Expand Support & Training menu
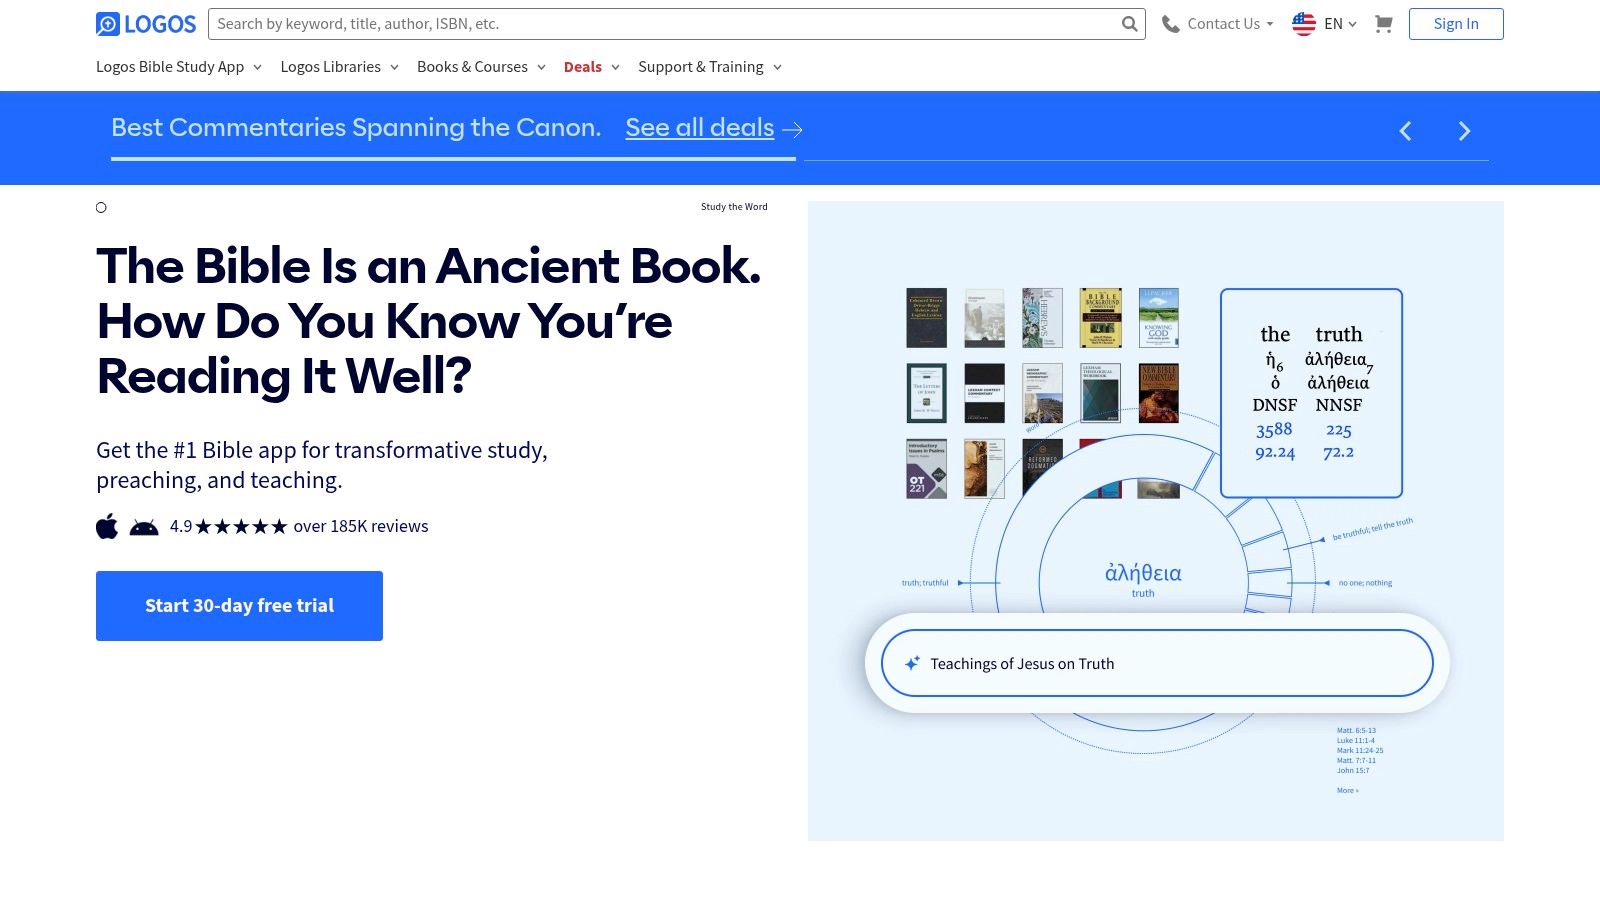 [x=710, y=67]
